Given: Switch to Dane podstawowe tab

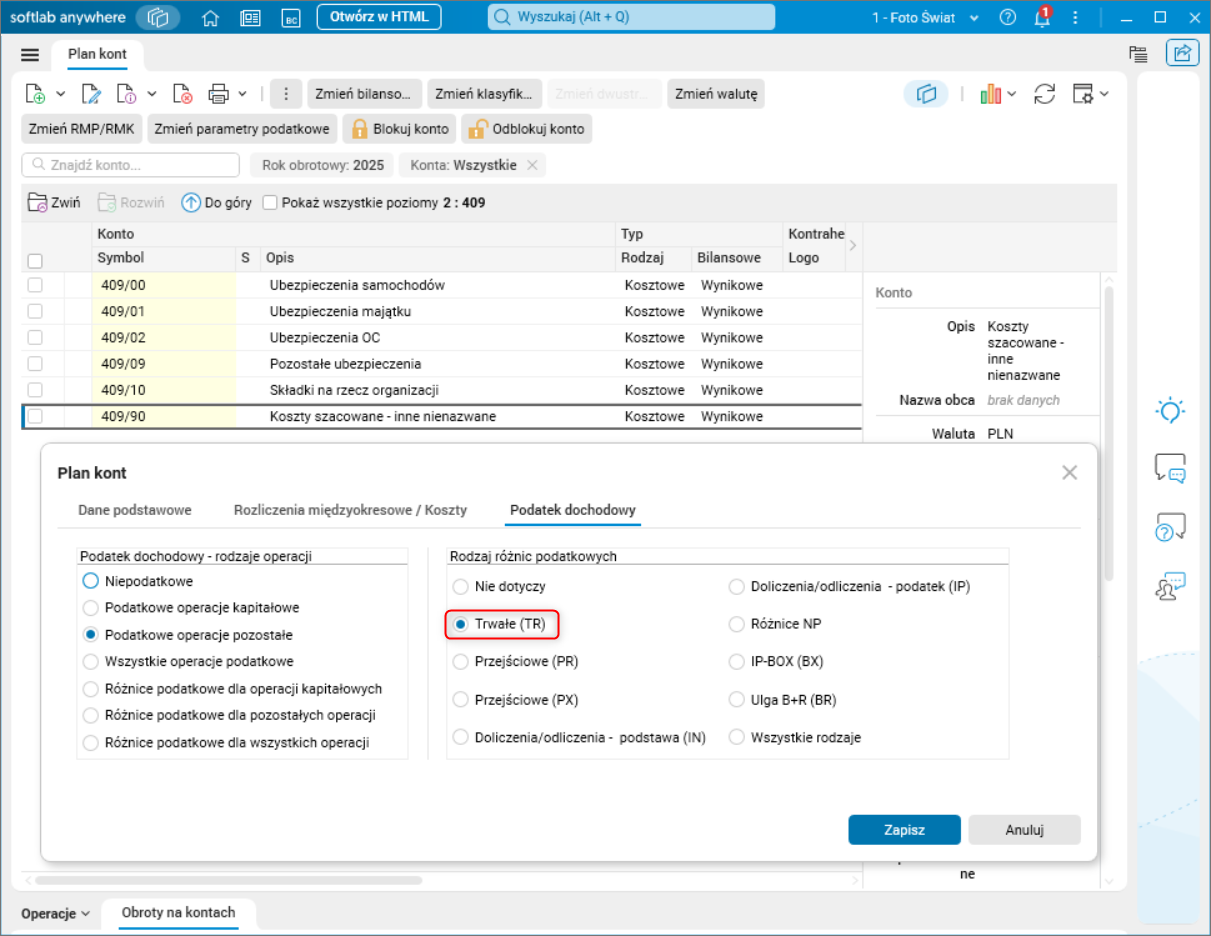Looking at the screenshot, I should pos(135,510).
